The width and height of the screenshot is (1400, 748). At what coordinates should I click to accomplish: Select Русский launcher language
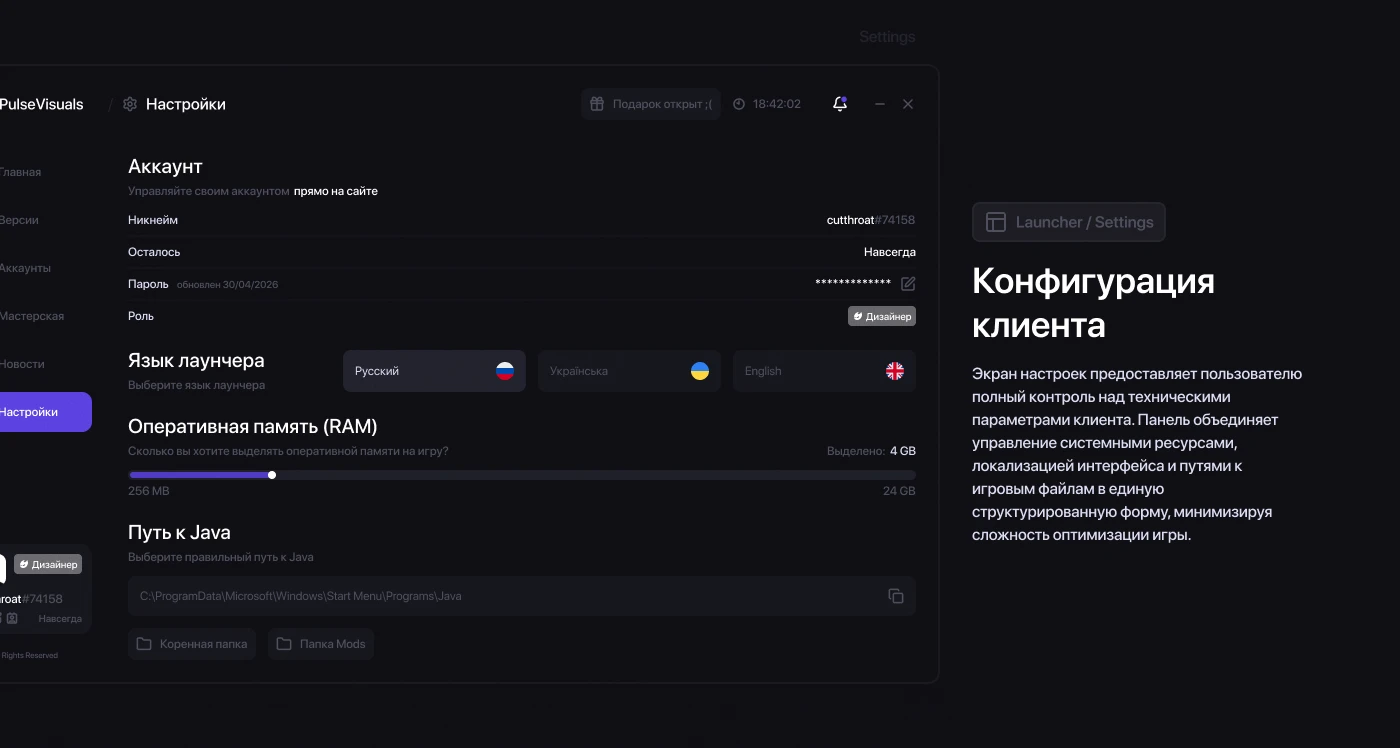tap(434, 371)
